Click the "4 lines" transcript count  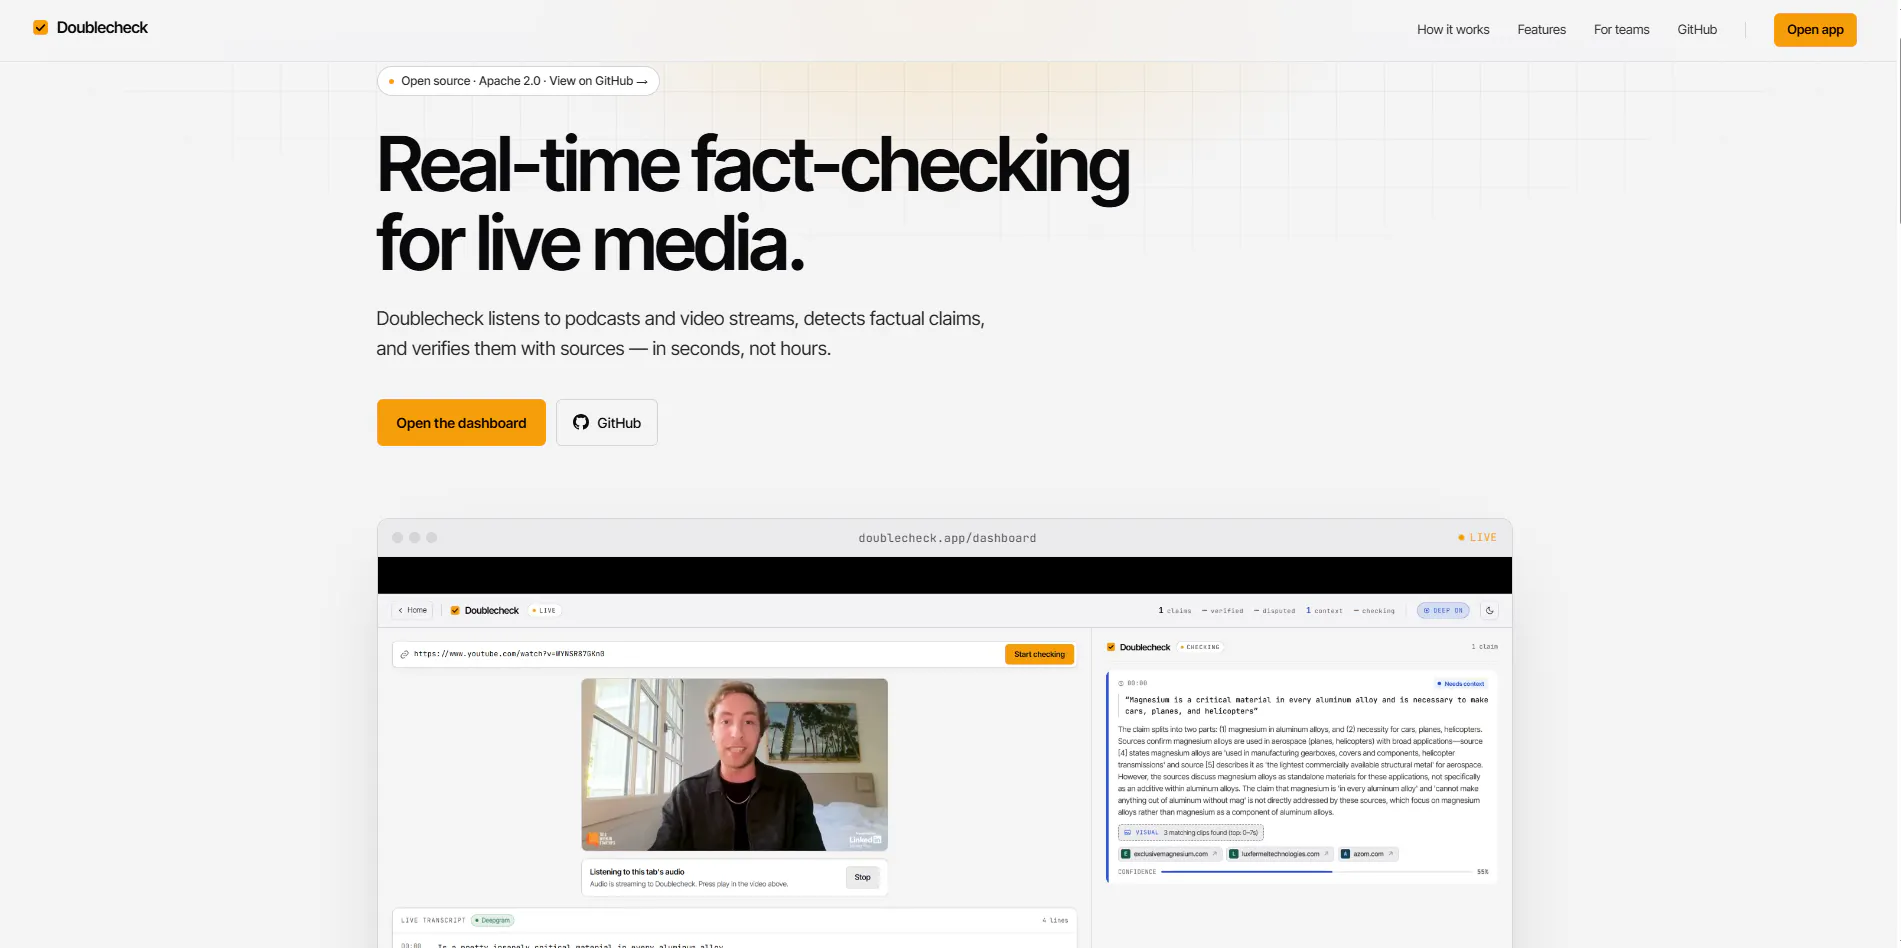point(1055,920)
